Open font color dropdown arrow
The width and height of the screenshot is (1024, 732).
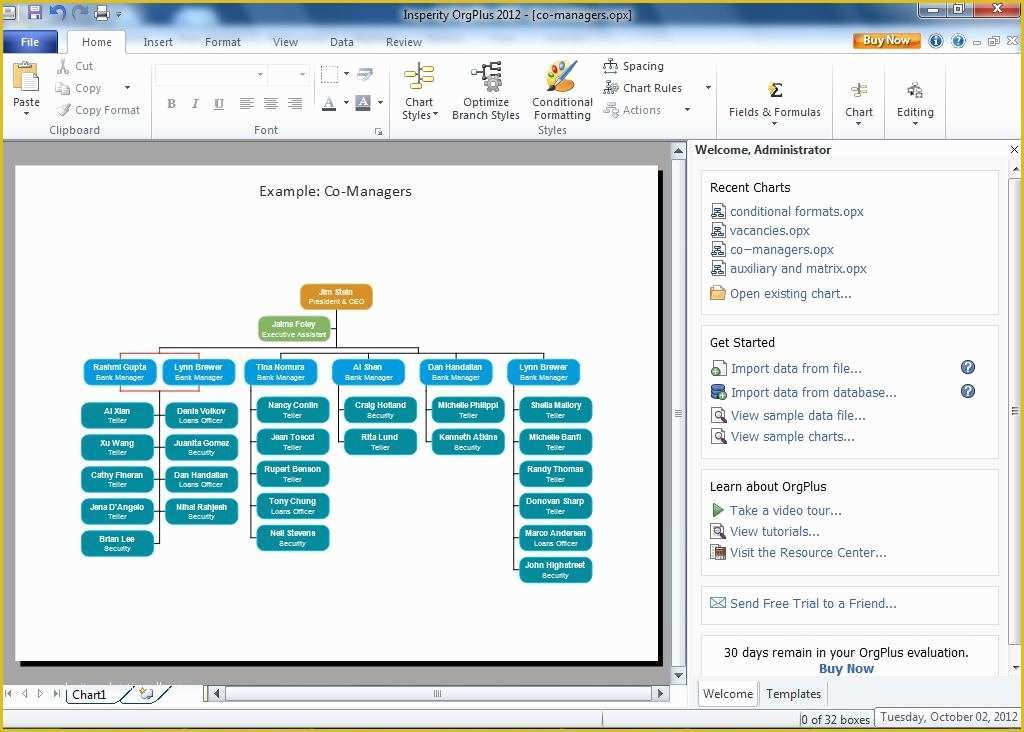346,103
